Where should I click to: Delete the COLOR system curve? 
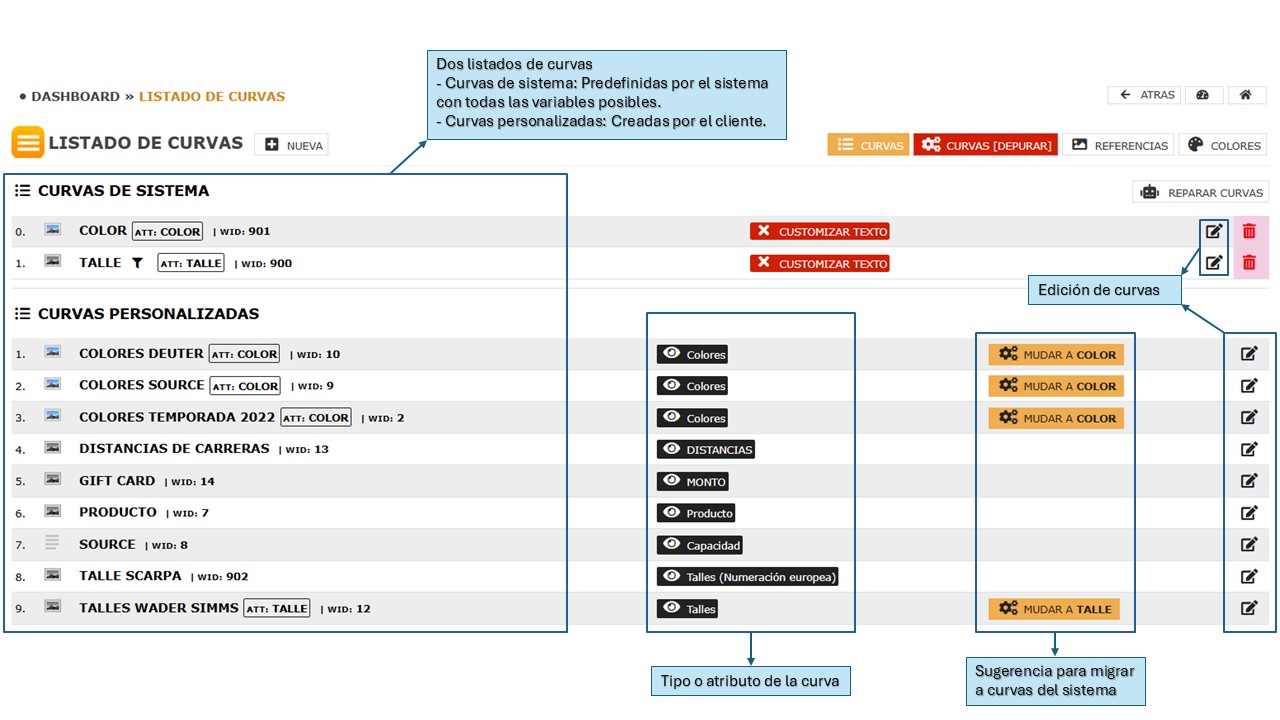(x=1249, y=231)
